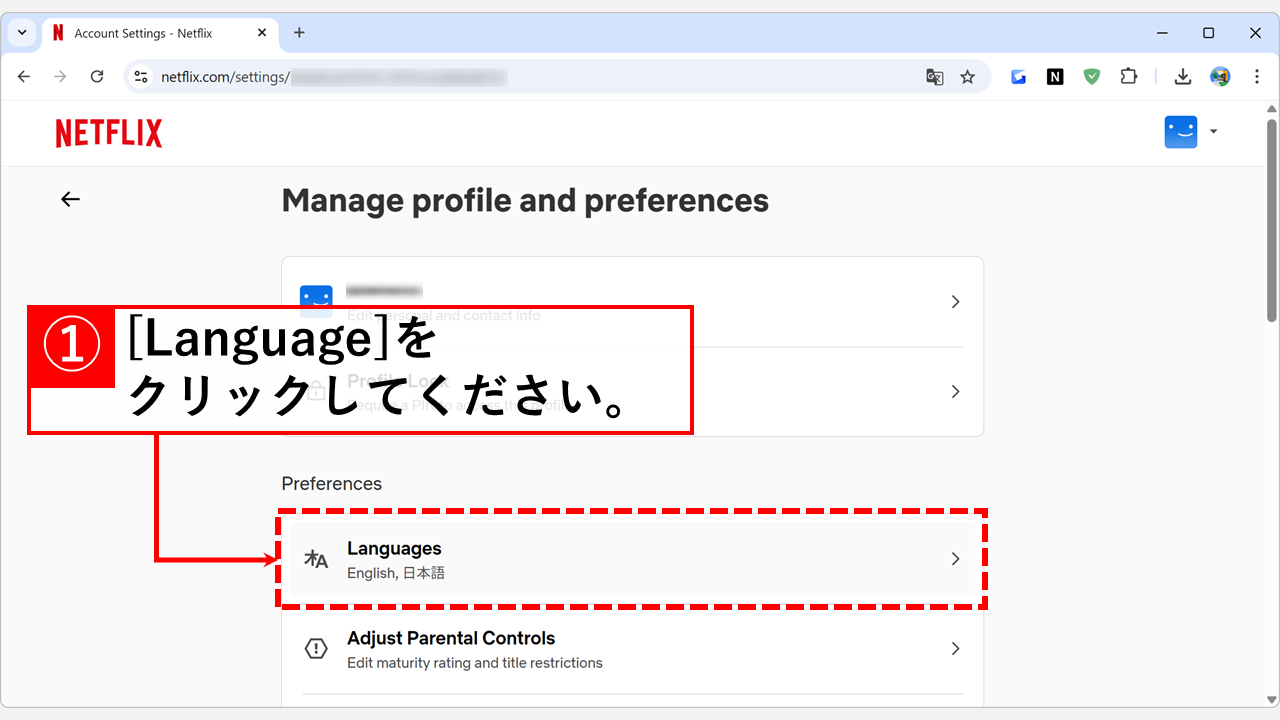
Task: Click the green shield extension icon
Action: (1092, 76)
